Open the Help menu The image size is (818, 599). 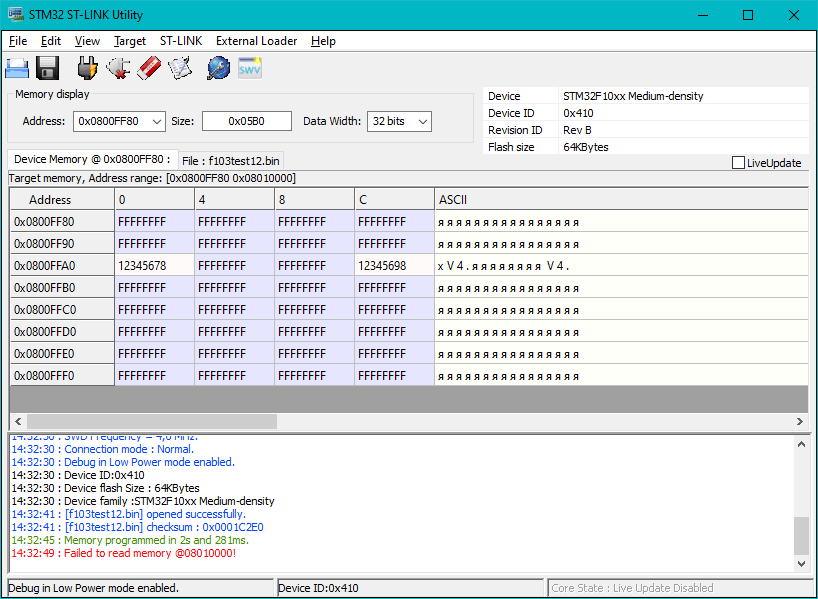click(x=323, y=41)
